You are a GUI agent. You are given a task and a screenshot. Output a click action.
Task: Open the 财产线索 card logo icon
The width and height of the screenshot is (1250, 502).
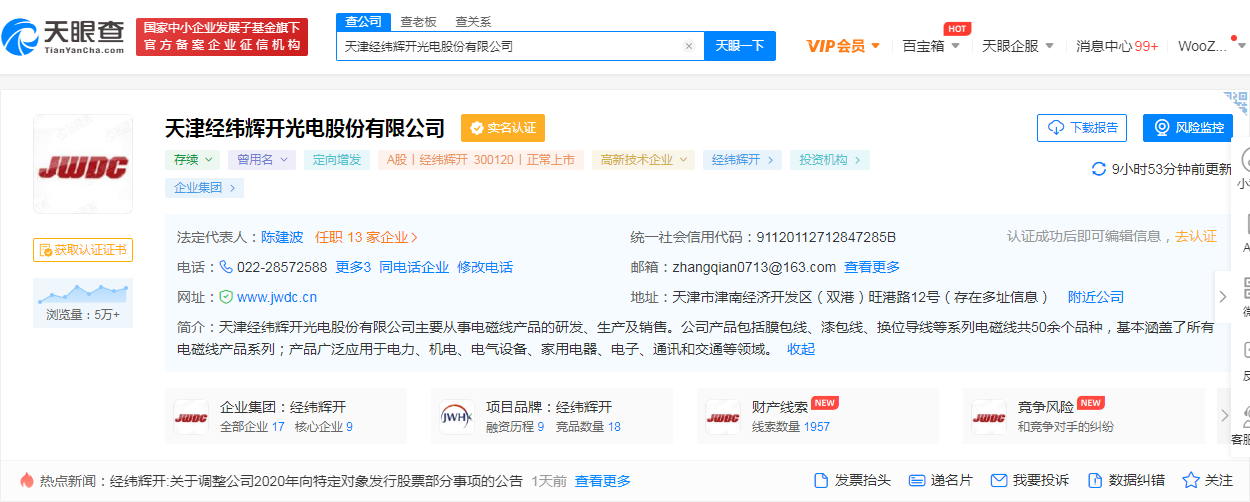coord(723,417)
